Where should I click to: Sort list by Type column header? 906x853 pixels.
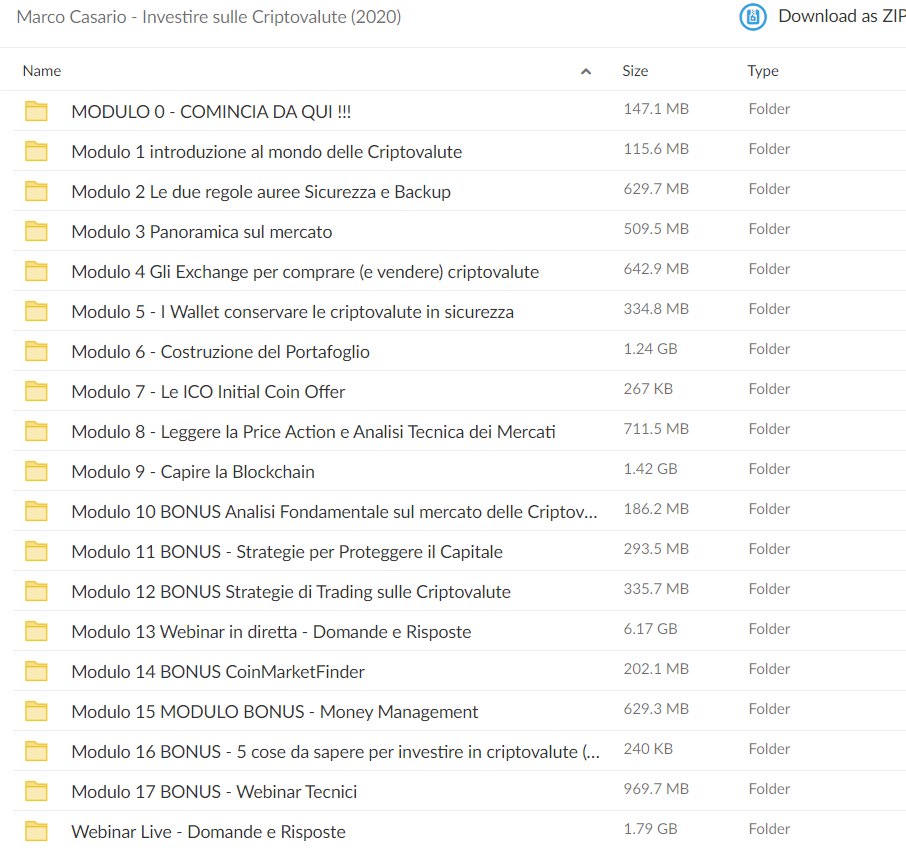pyautogui.click(x=763, y=71)
